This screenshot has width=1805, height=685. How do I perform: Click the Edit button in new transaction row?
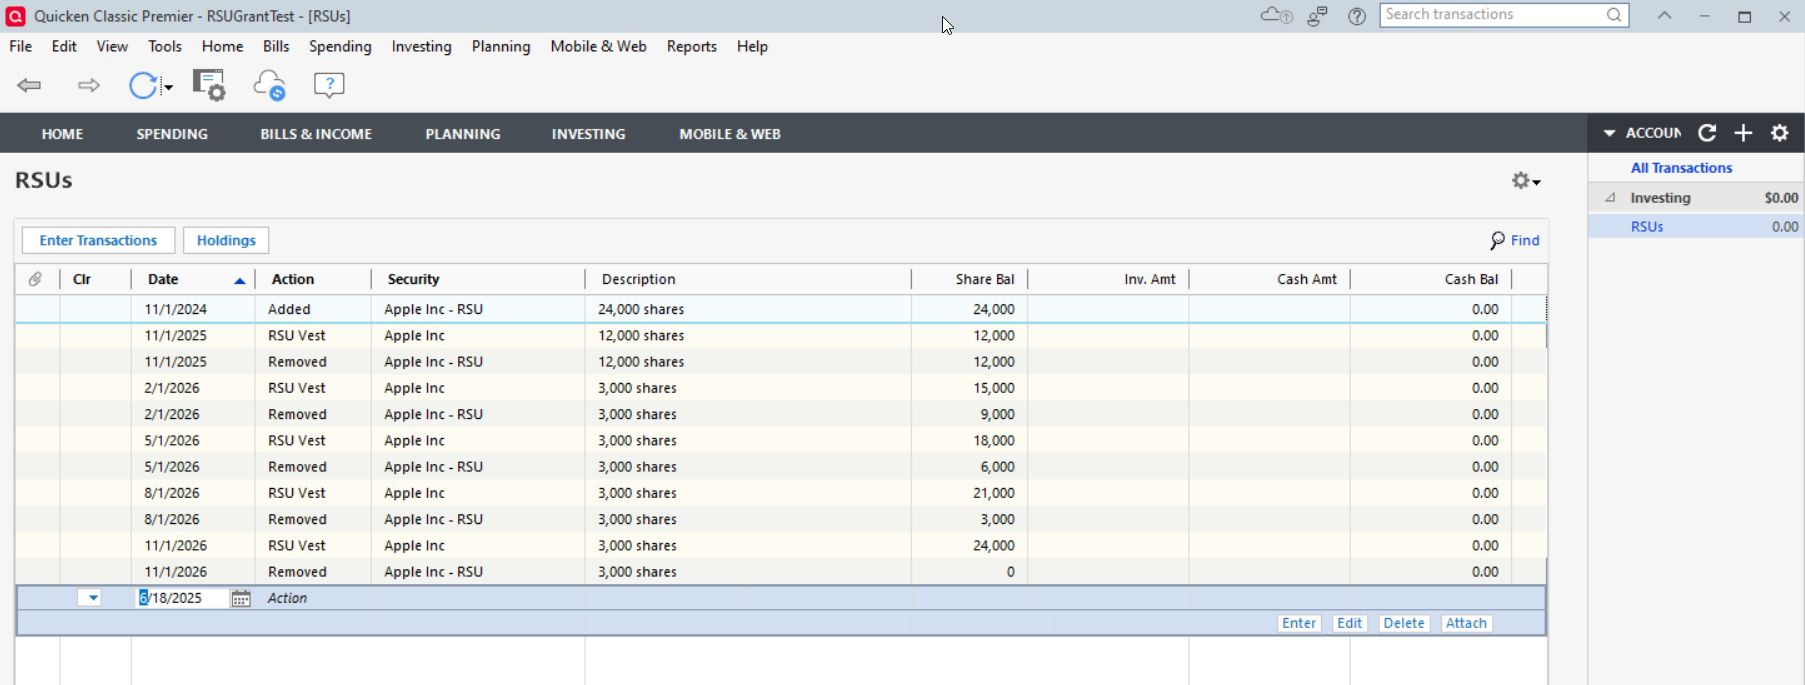point(1349,623)
